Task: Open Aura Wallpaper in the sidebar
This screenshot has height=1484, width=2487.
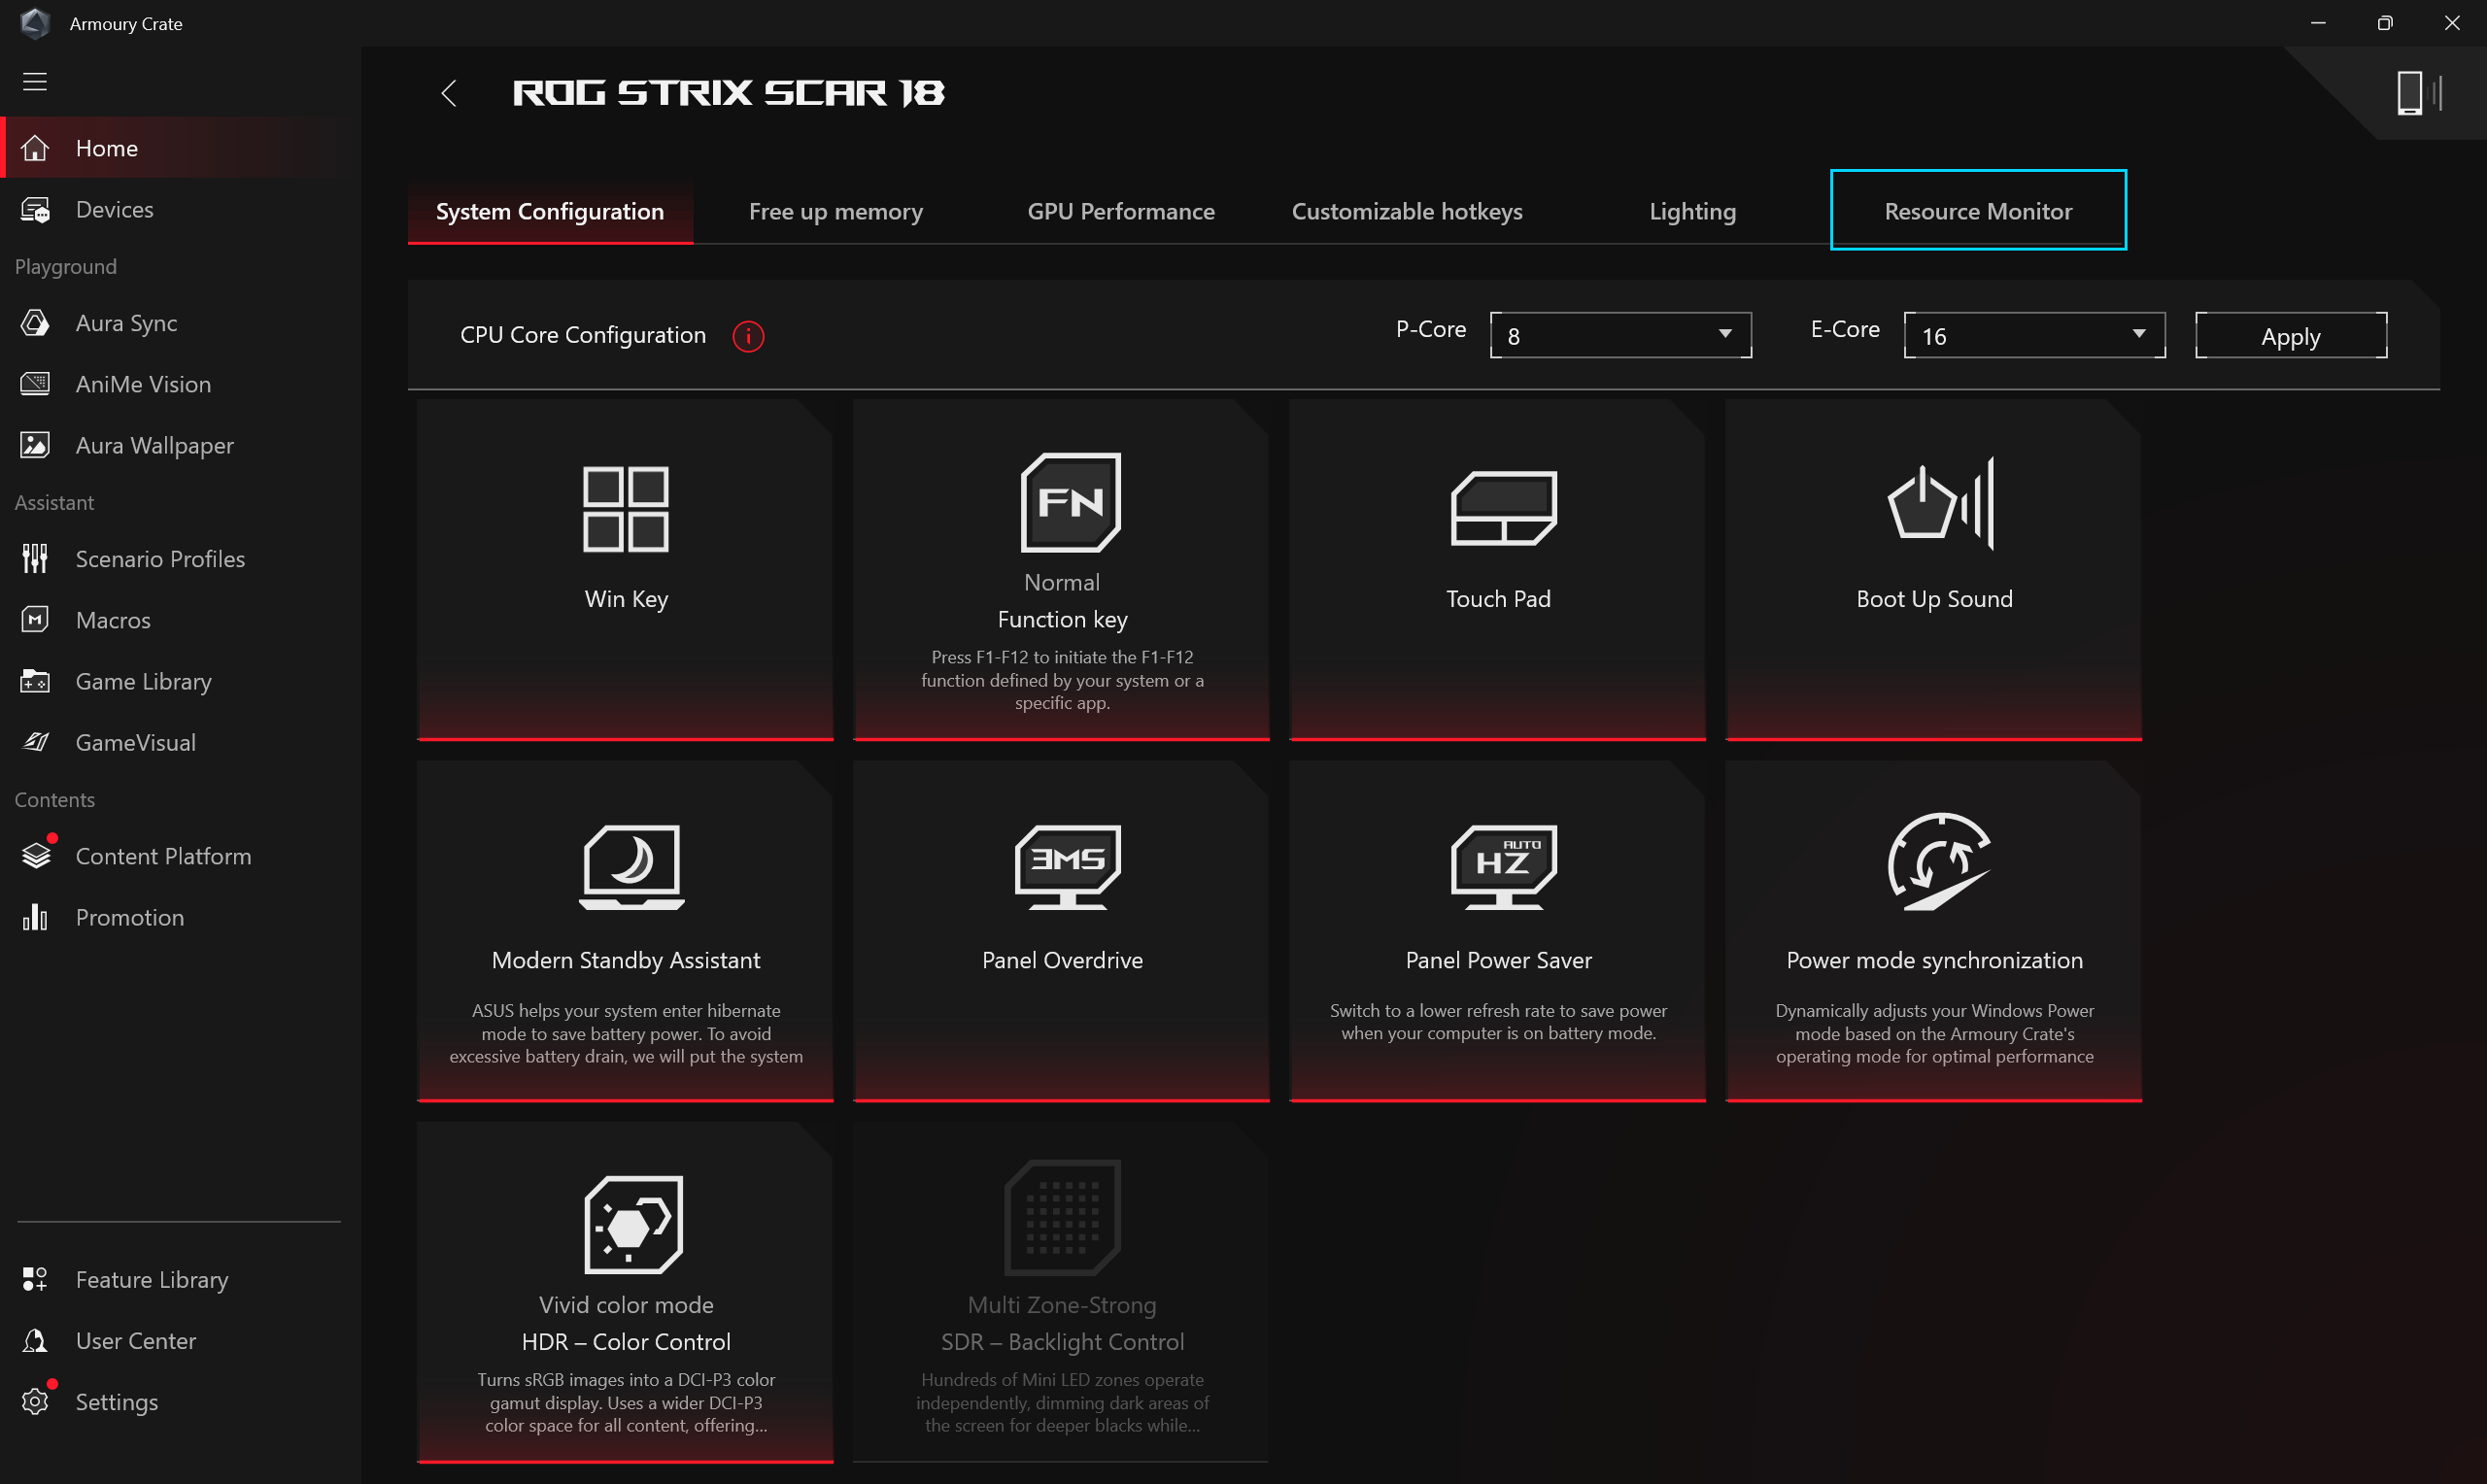Action: click(180, 445)
